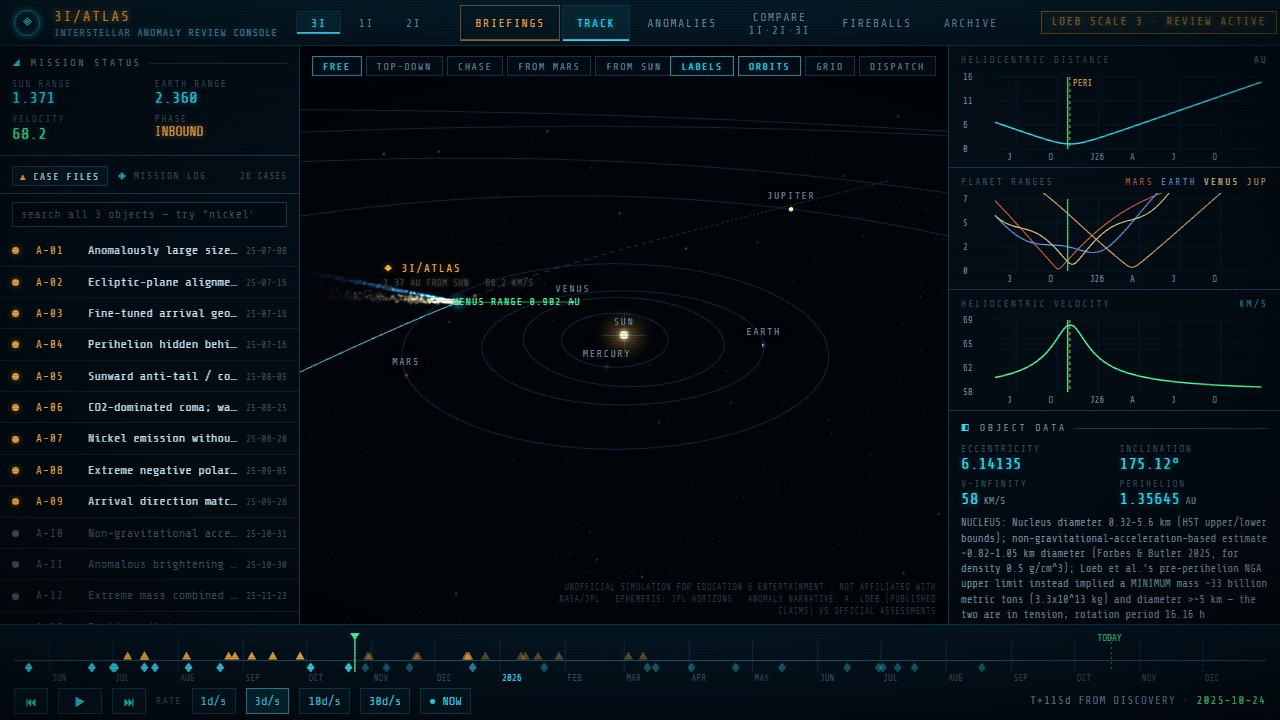Click the Venus planet label
The height and width of the screenshot is (720, 1280).
573,289
